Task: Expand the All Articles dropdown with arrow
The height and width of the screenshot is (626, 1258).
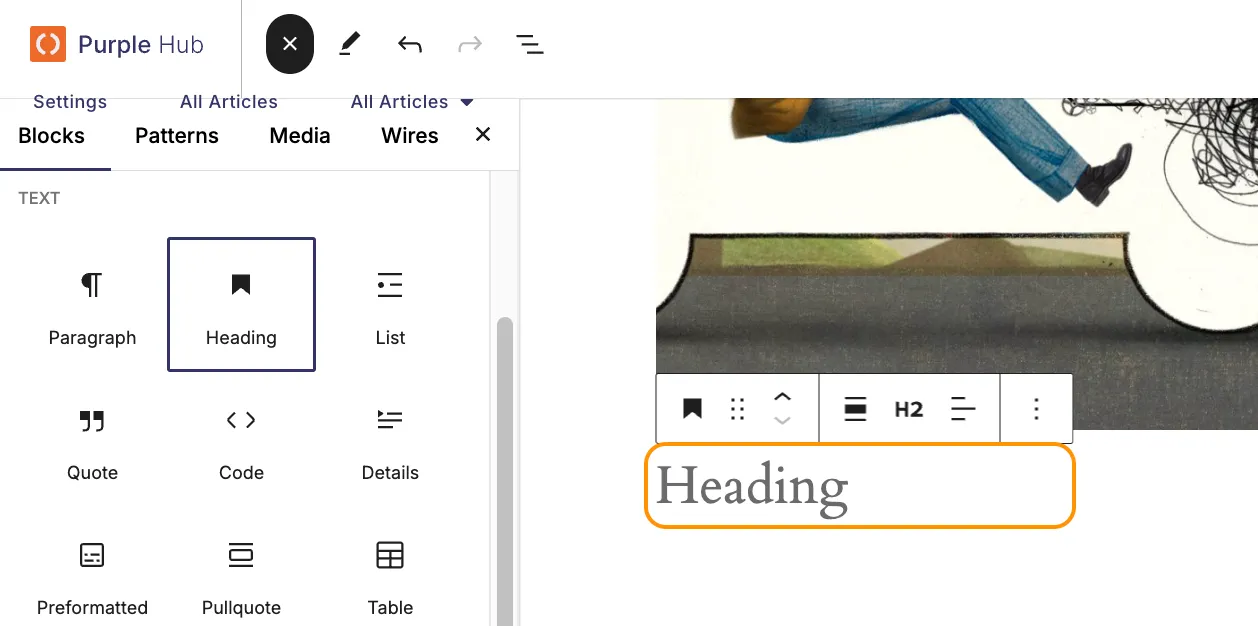Action: click(412, 102)
